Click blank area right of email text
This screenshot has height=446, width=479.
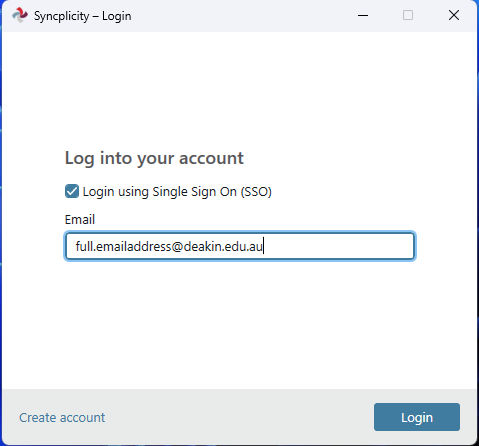pos(338,246)
